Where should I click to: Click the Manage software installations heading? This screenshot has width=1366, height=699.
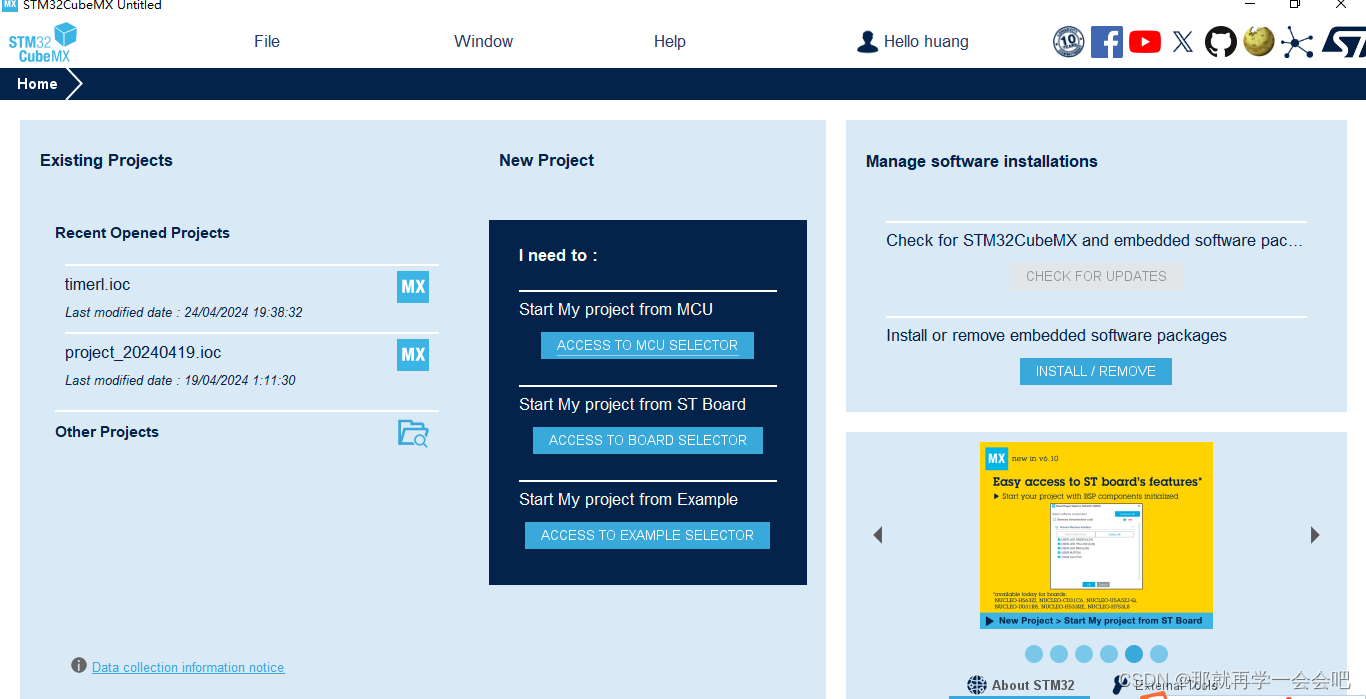point(981,161)
